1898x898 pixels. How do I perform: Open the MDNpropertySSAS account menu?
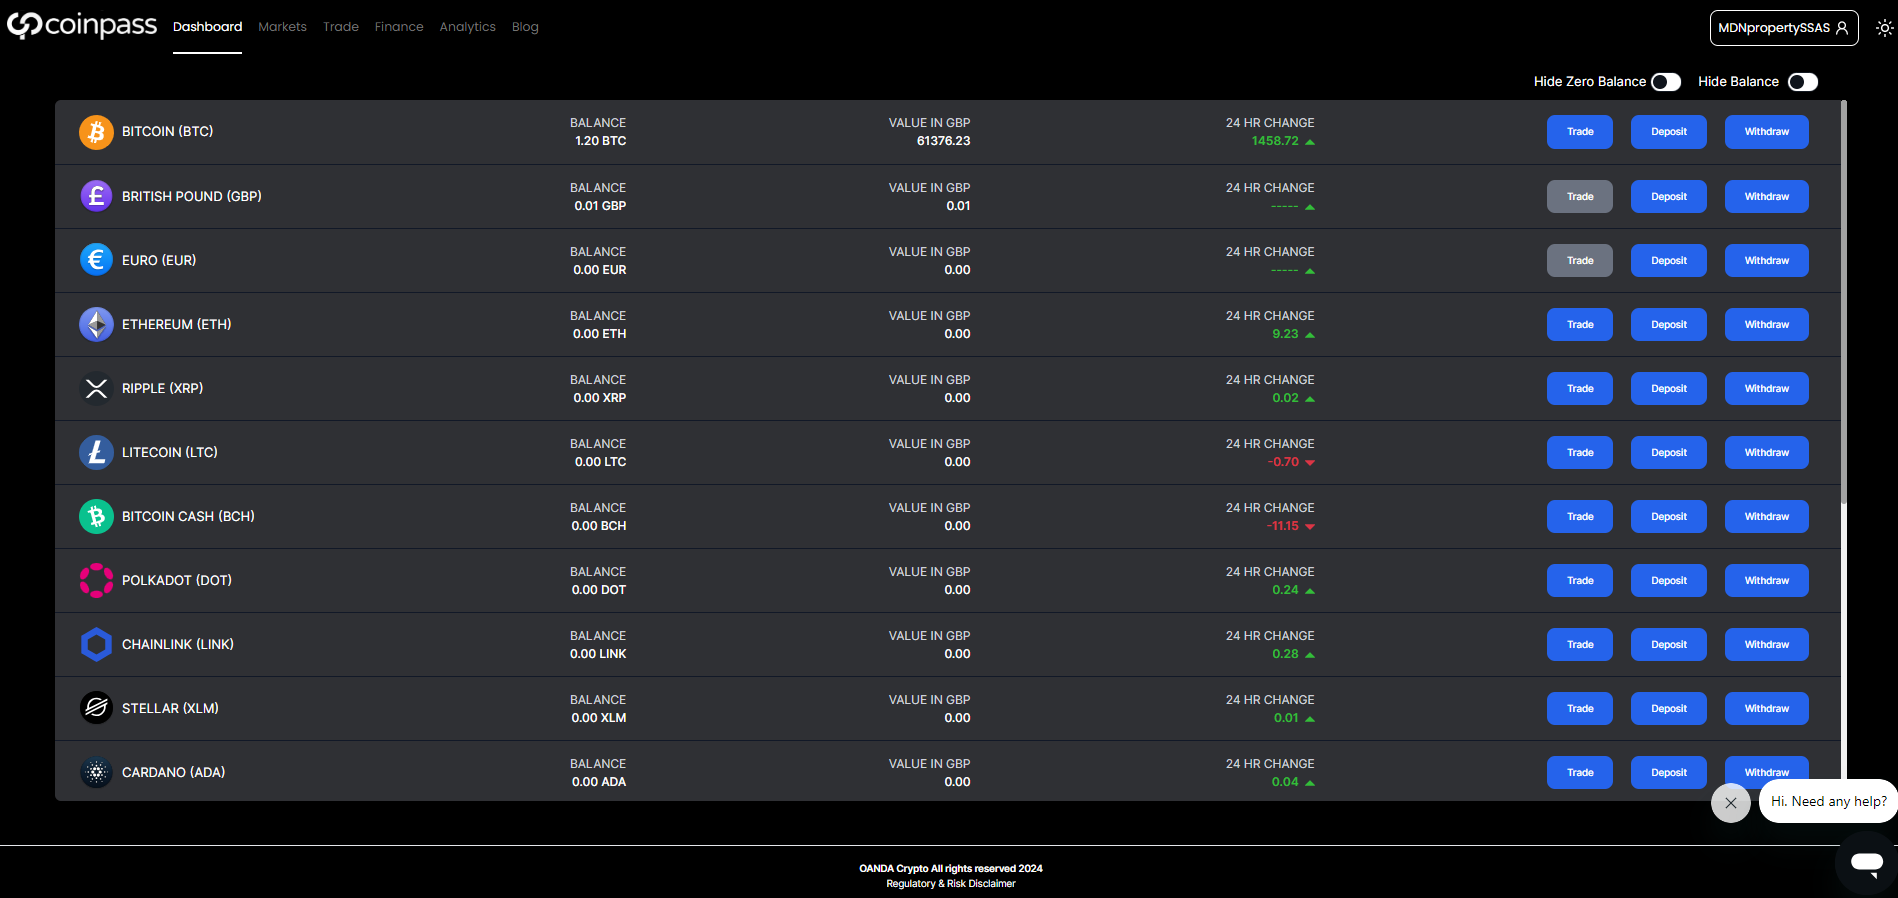(1784, 28)
